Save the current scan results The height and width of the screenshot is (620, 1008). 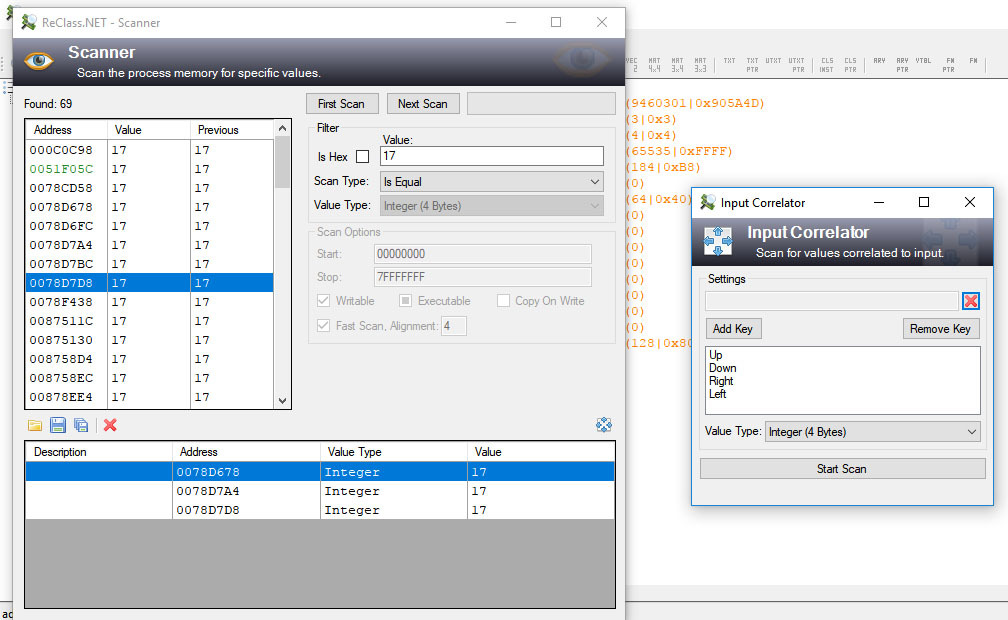(x=58, y=425)
